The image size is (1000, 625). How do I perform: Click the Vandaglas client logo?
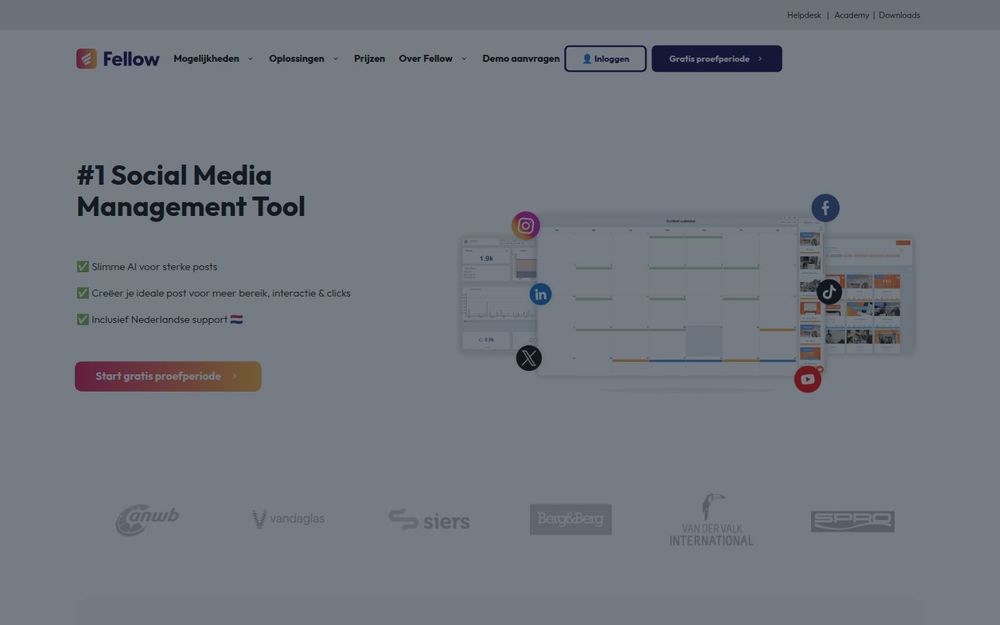point(288,519)
